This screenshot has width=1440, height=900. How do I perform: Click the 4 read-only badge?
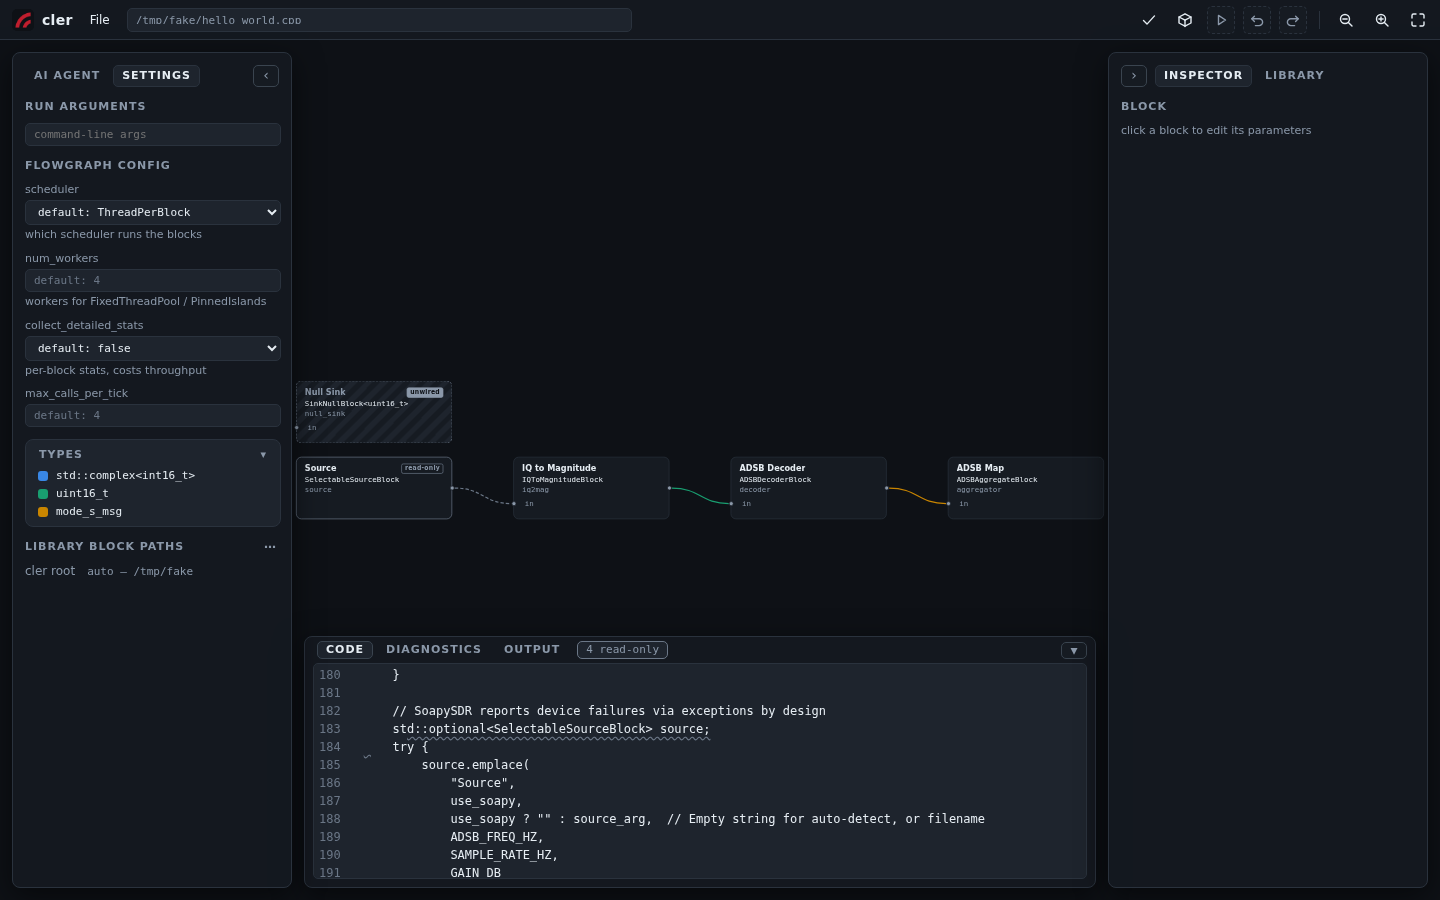coord(622,650)
